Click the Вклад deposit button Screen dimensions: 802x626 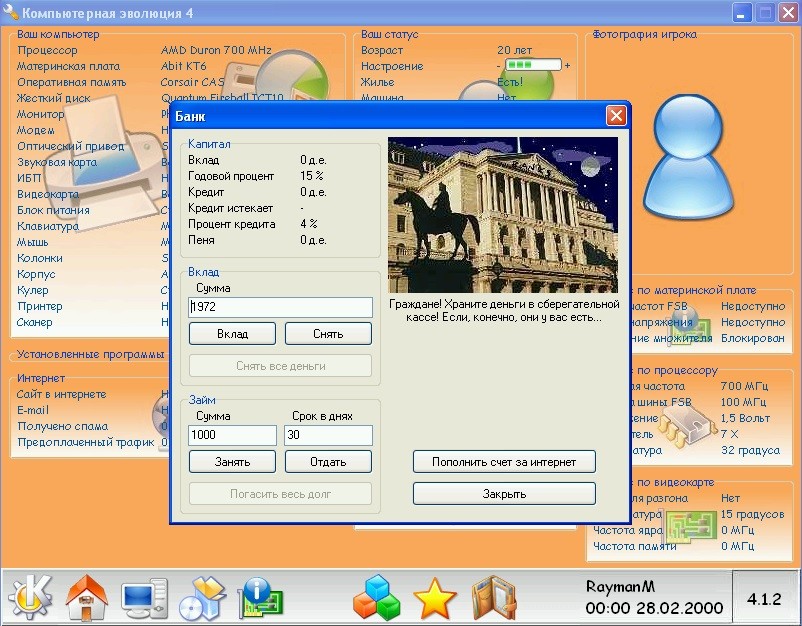pyautogui.click(x=232, y=334)
